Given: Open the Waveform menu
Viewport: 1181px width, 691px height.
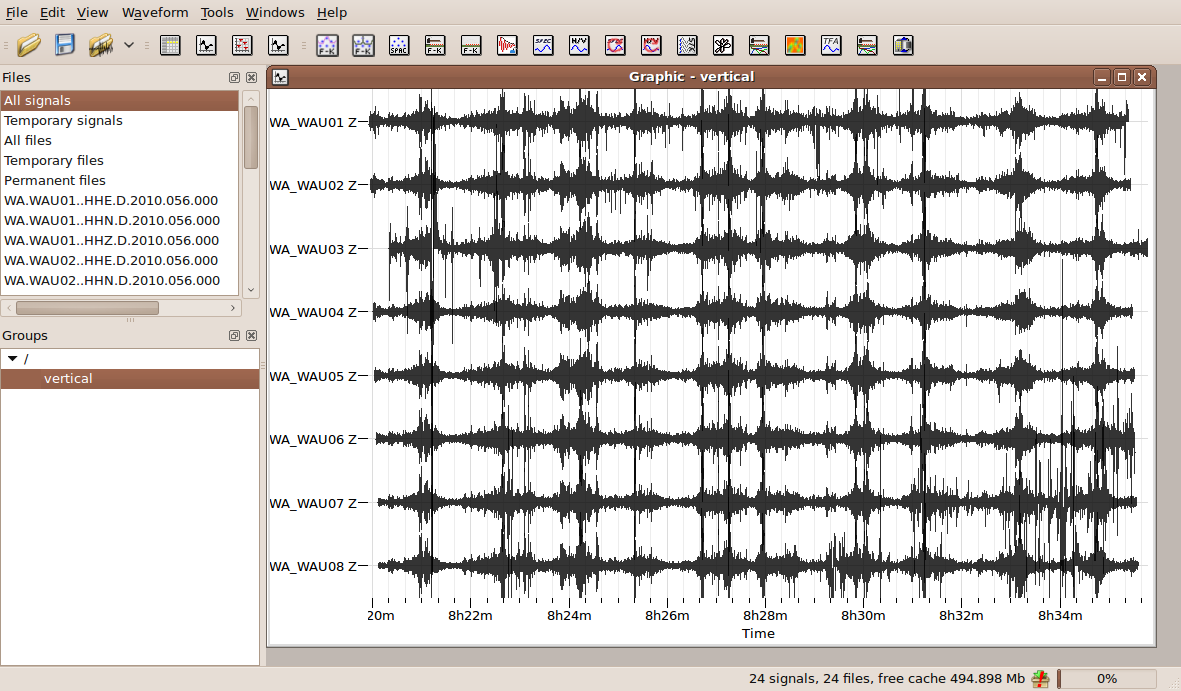Looking at the screenshot, I should tap(155, 13).
